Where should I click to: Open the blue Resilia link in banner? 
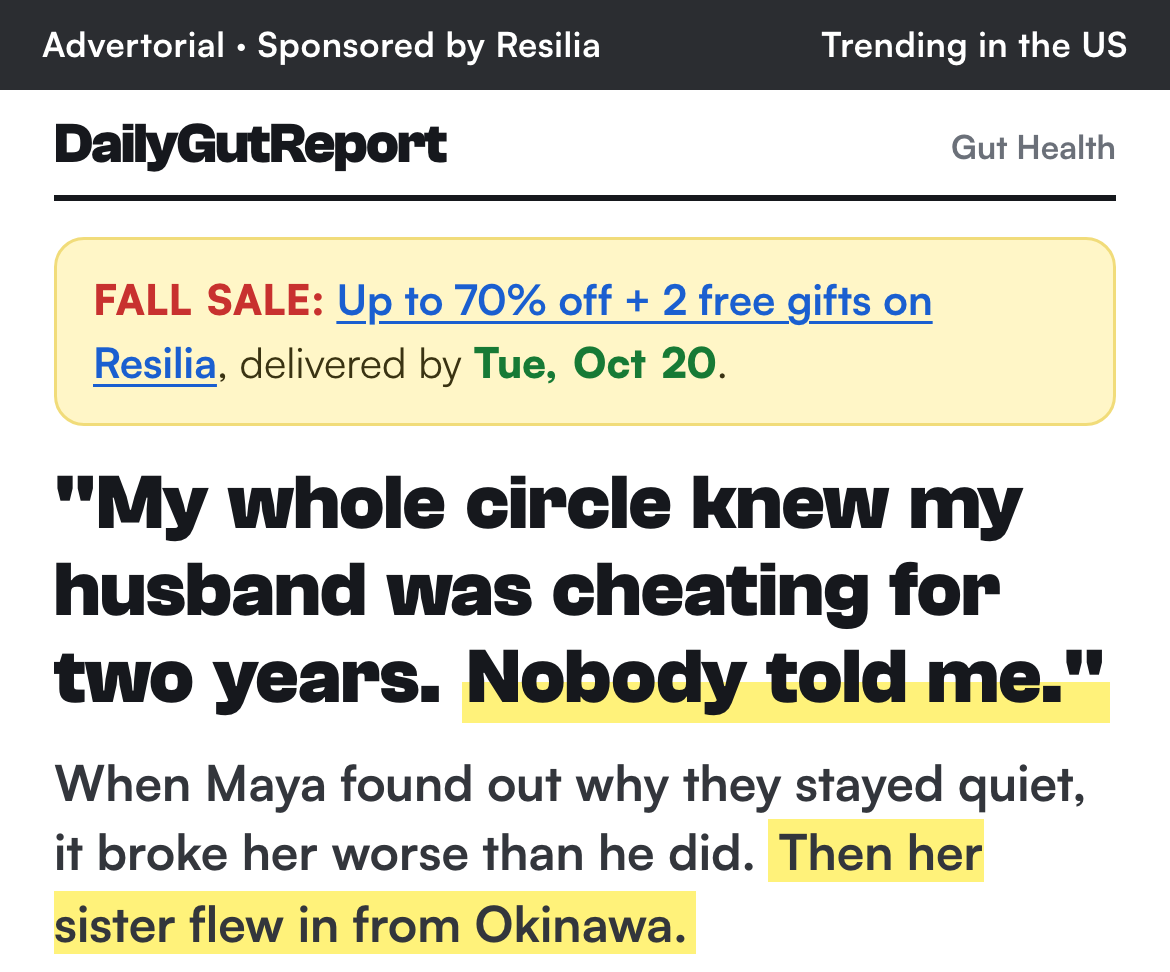(155, 364)
